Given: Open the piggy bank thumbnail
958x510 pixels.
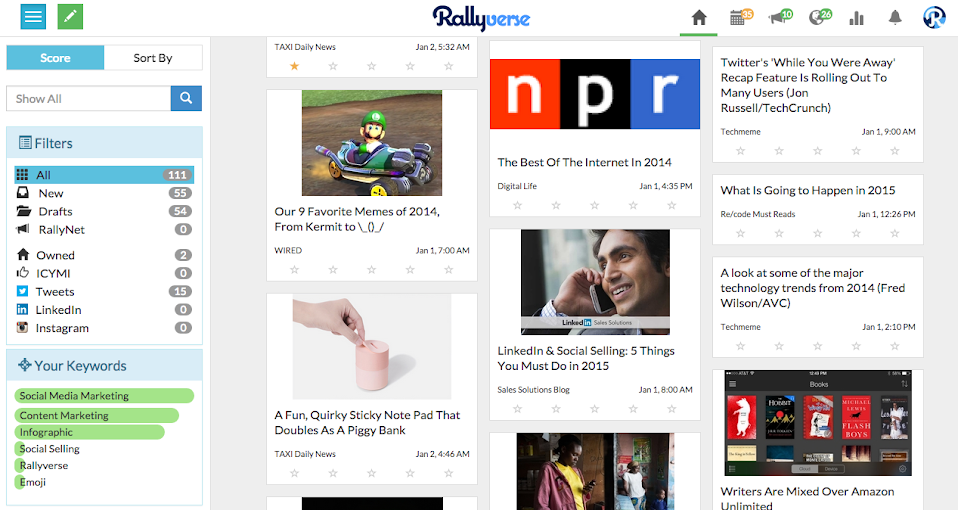Looking at the screenshot, I should coord(371,347).
